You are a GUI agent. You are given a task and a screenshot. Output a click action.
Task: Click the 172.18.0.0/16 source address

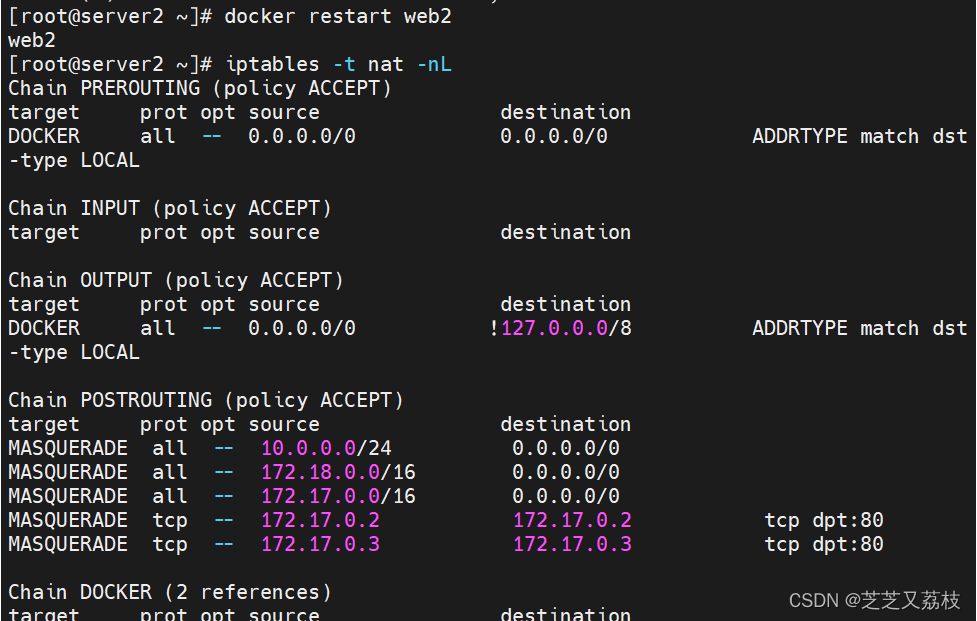pyautogui.click(x=338, y=473)
